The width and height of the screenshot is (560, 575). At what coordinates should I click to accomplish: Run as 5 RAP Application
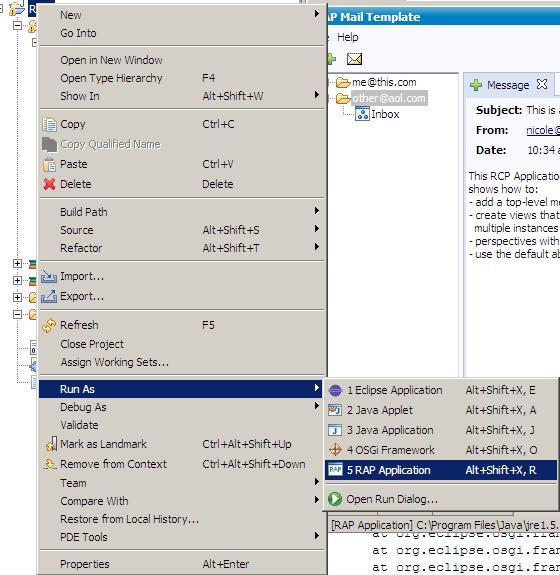tap(441, 470)
